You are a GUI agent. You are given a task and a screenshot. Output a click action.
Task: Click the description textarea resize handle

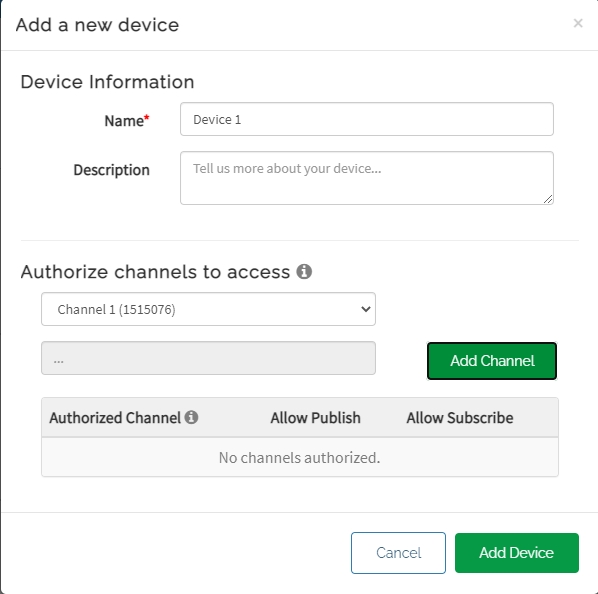[x=548, y=199]
